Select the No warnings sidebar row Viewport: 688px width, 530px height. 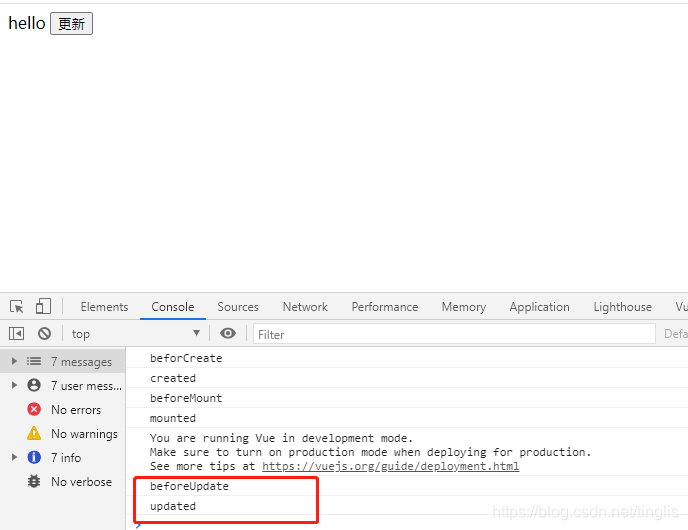click(63, 433)
